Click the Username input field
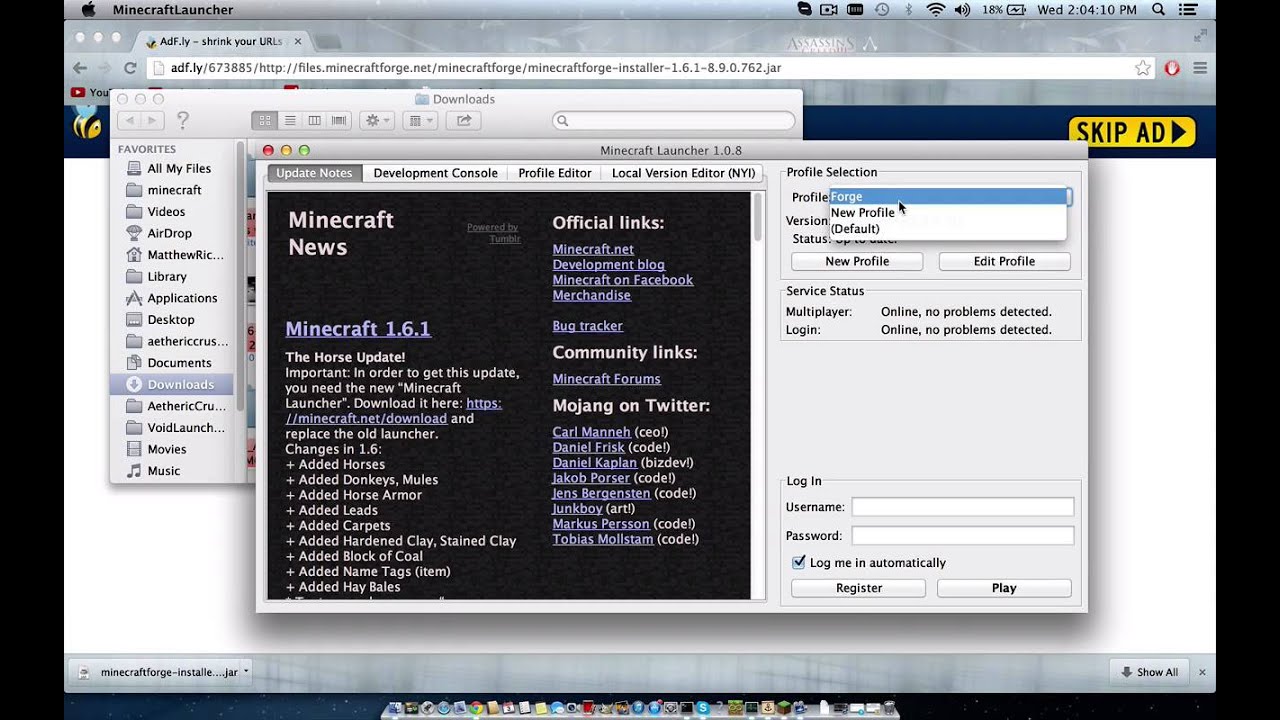 tap(962, 507)
